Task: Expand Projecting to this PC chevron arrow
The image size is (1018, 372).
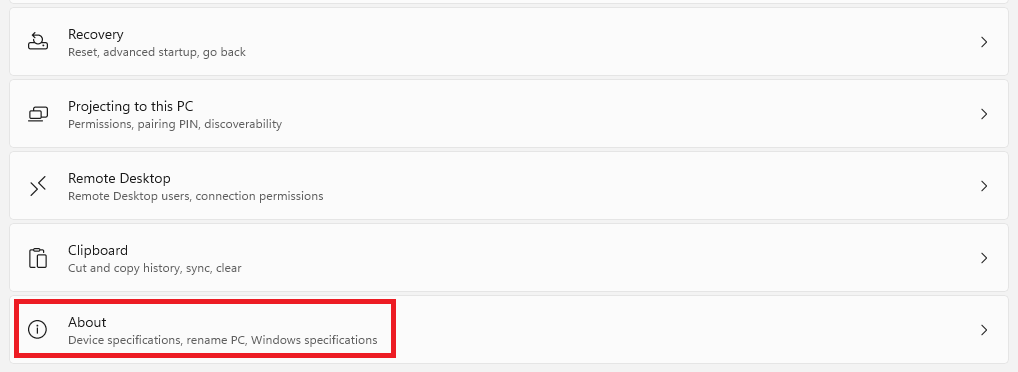Action: pos(984,114)
